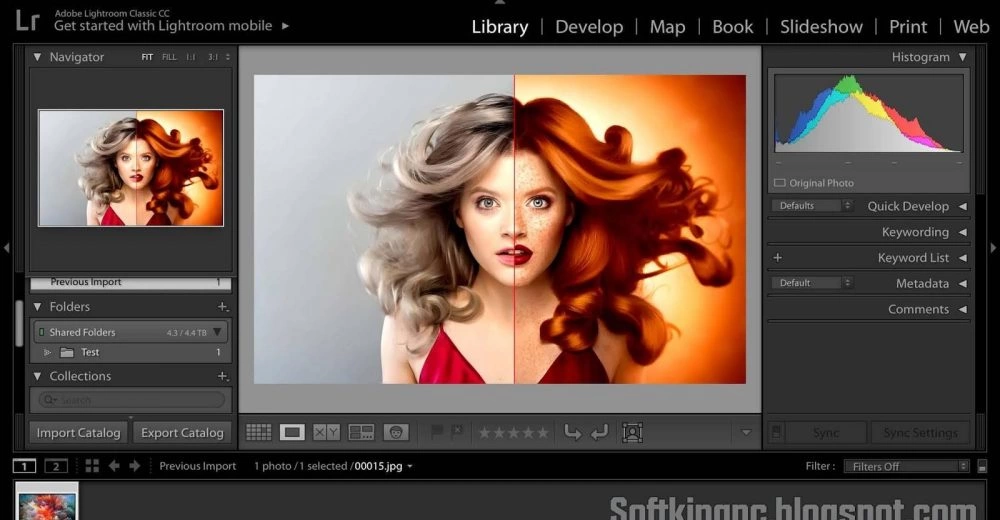Expand the Test folder tree item
The width and height of the screenshot is (1000, 520).
coord(47,353)
